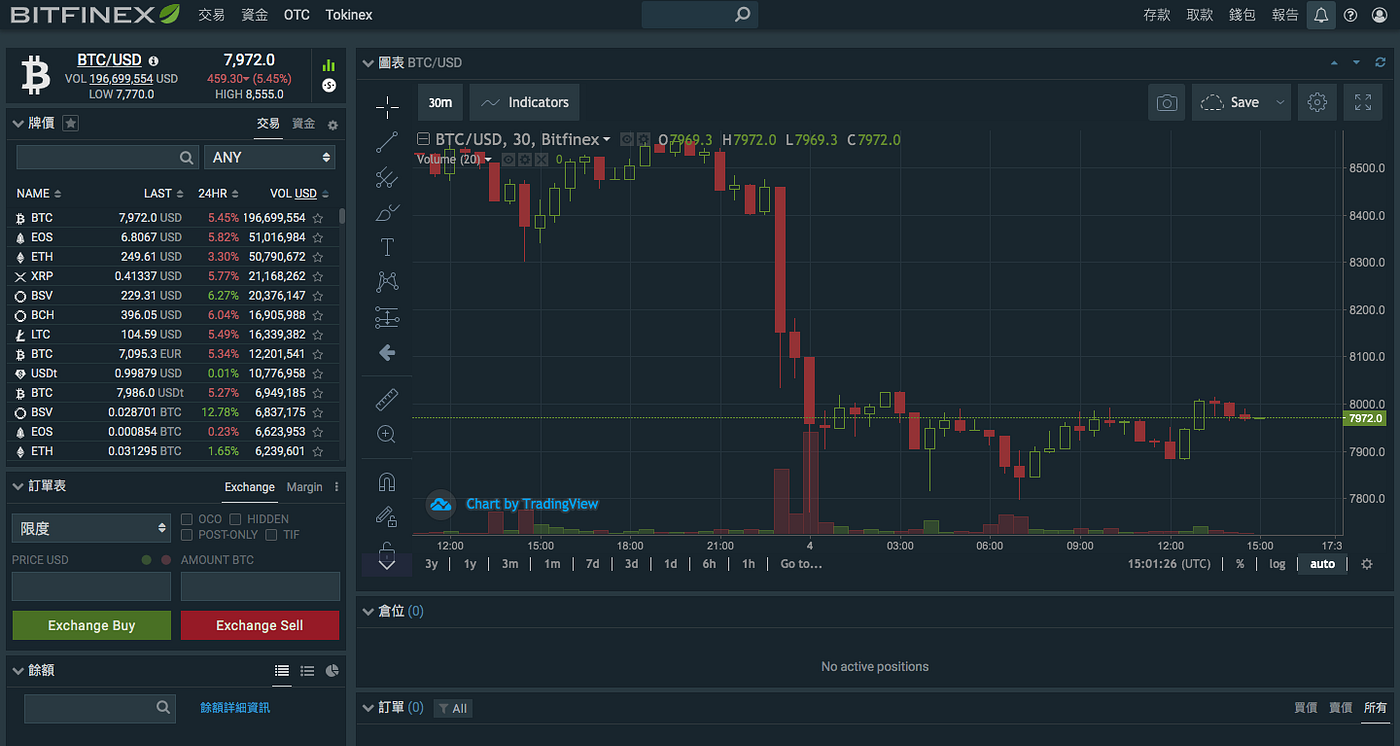Click the red ask price dot

click(166, 560)
